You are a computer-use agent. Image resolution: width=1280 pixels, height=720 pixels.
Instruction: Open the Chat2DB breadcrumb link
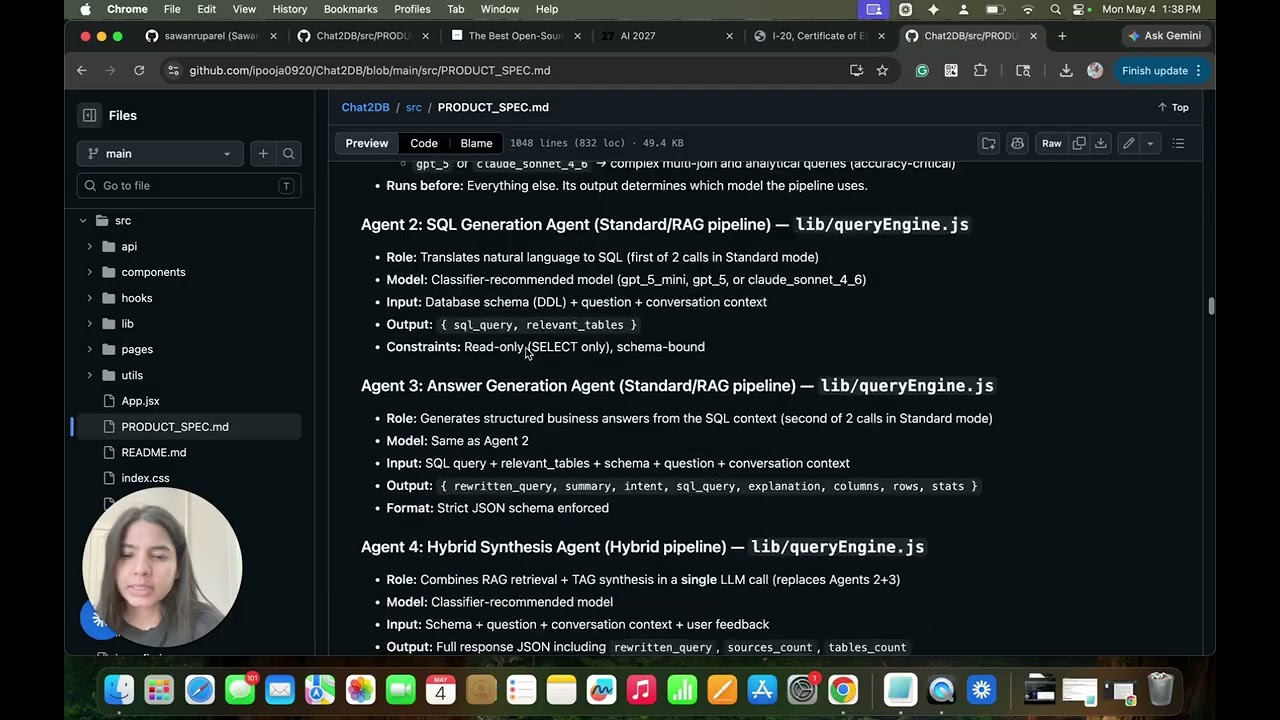pos(366,107)
